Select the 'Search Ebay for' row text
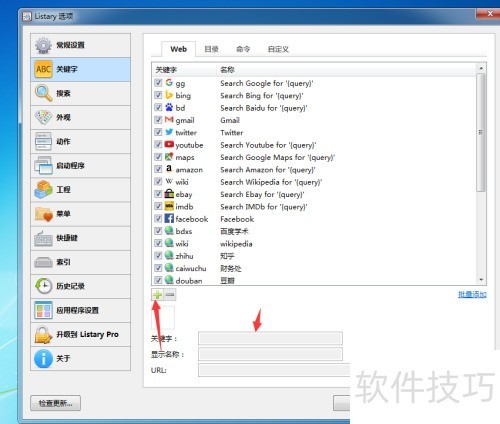This screenshot has width=500, height=424. click(262, 194)
